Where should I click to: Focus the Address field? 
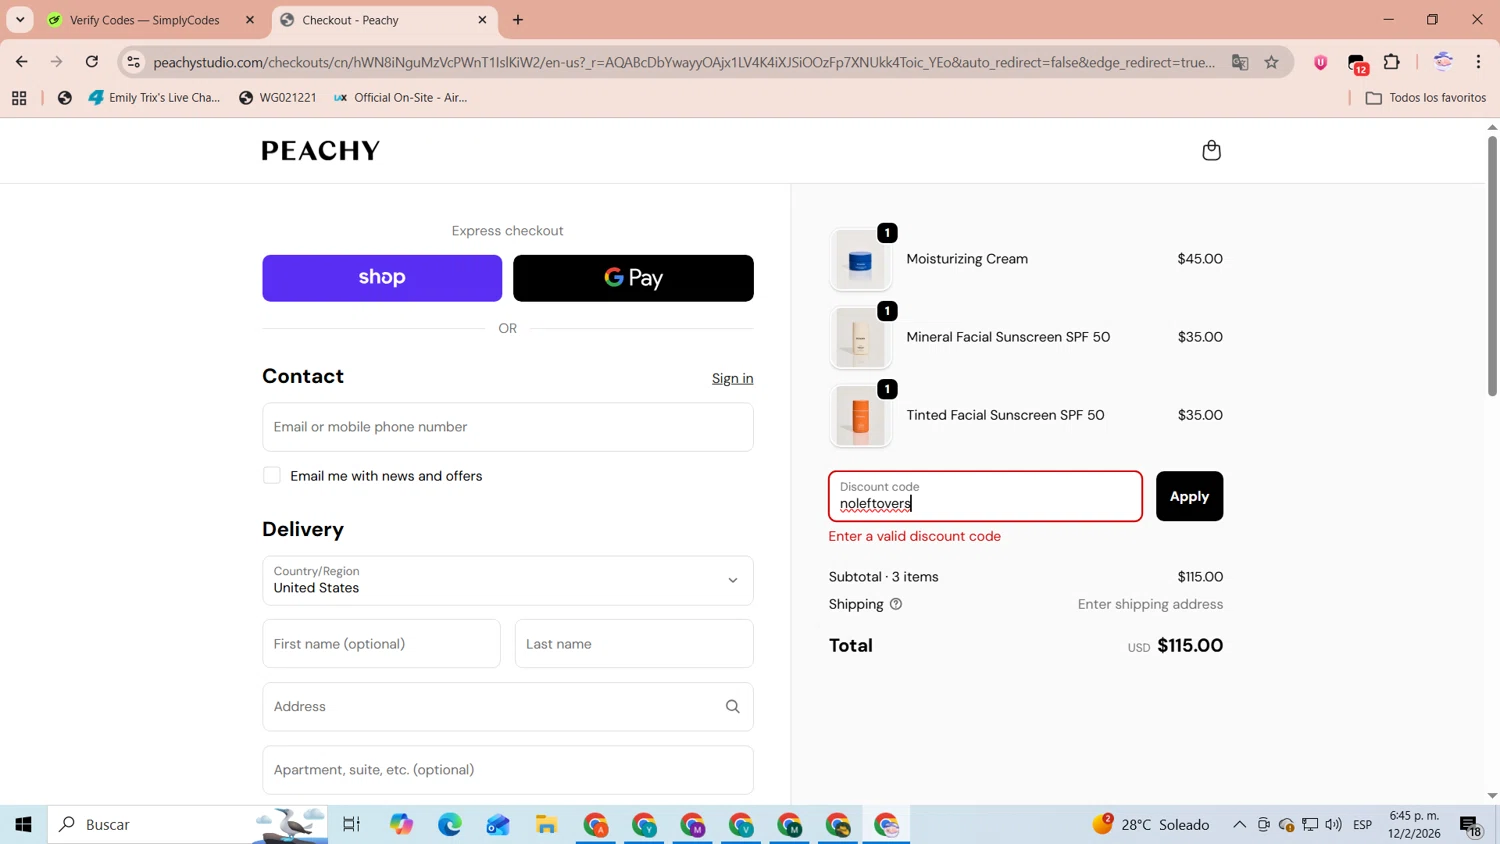(x=508, y=707)
